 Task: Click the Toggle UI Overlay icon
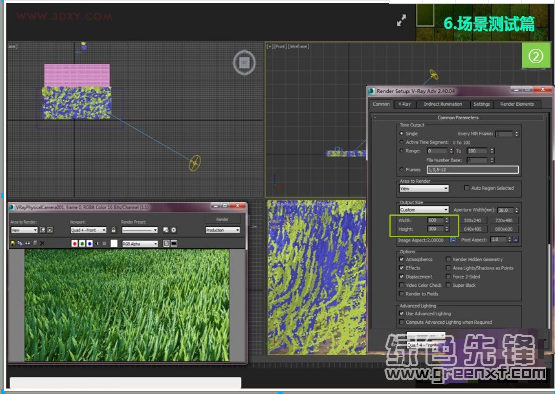166,244
